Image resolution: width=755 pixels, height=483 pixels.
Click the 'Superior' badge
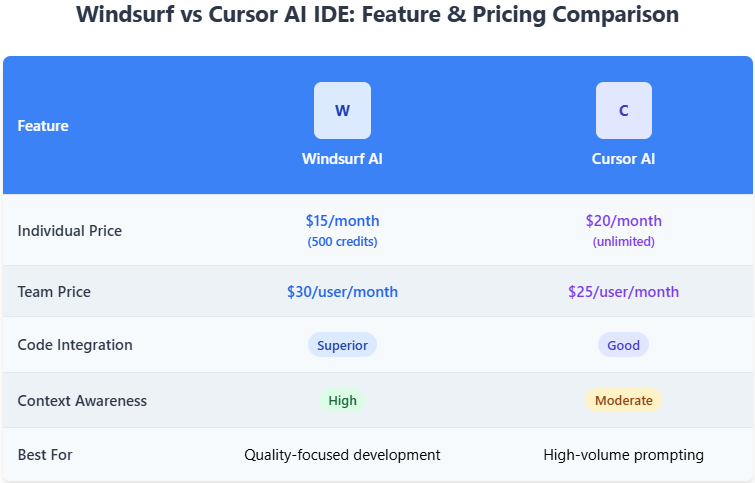coord(342,345)
